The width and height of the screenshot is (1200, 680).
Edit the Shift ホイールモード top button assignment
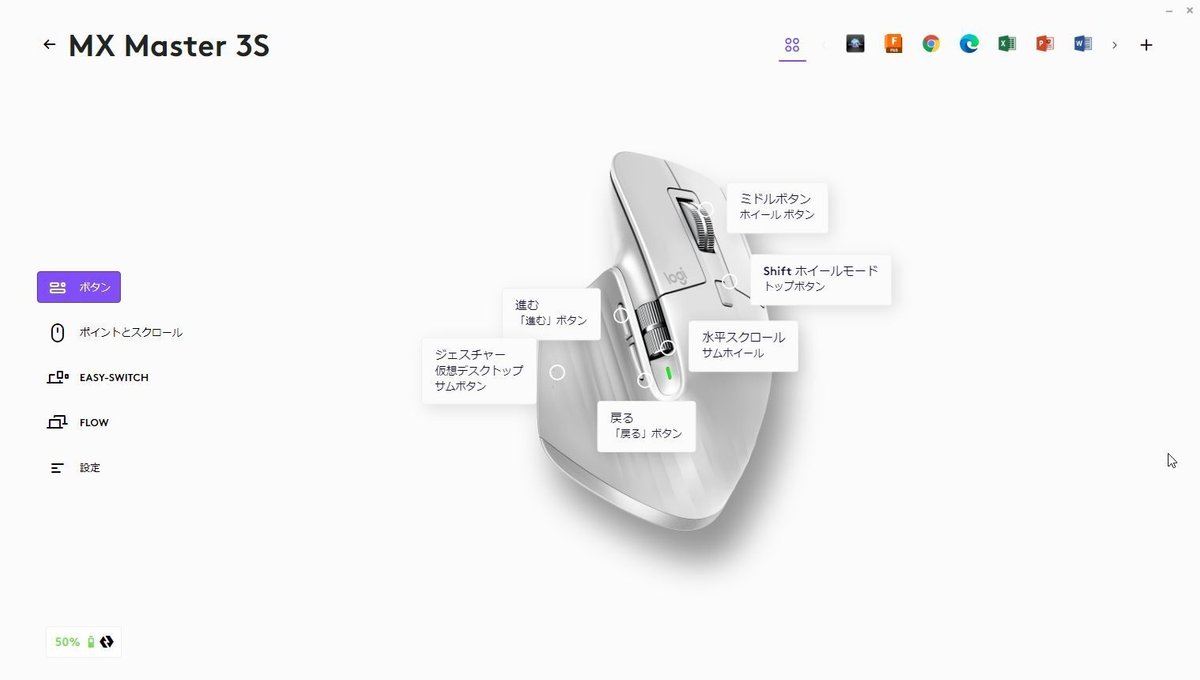click(820, 279)
